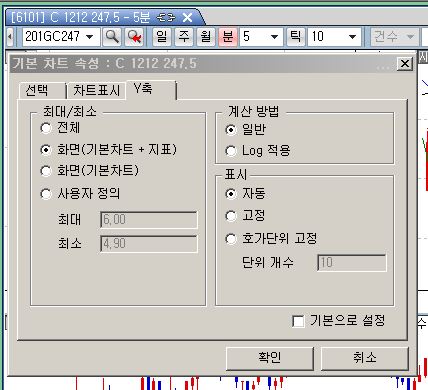Click the search icon with red arrow
The width and height of the screenshot is (428, 390).
click(x=134, y=36)
